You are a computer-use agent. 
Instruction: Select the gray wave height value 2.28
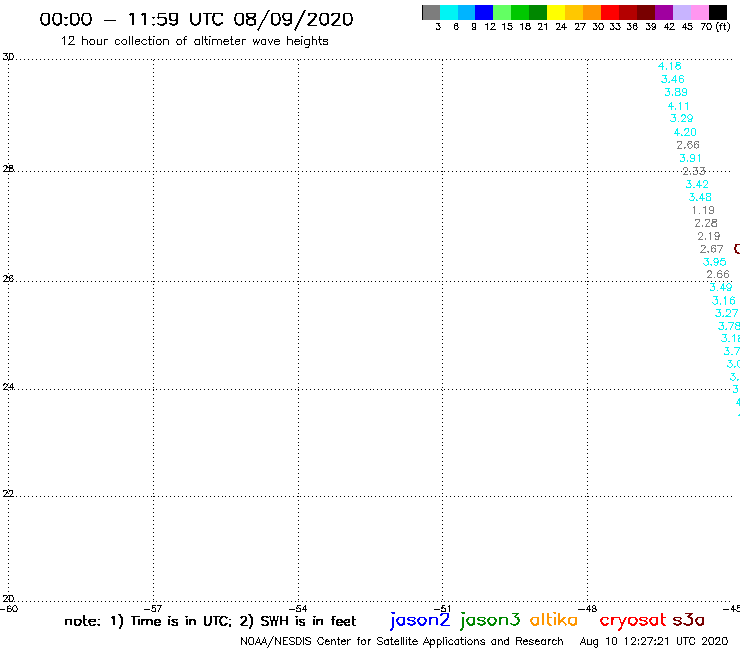tap(706, 223)
